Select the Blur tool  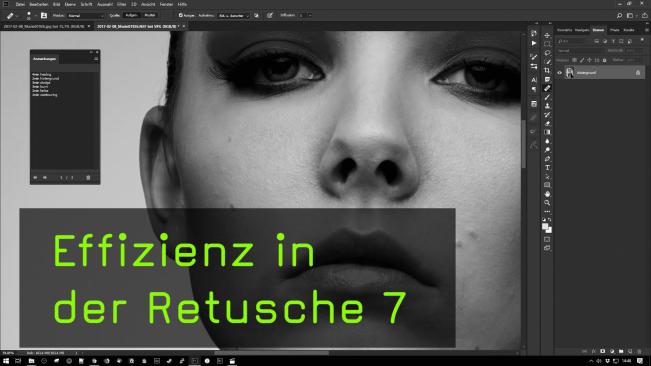click(x=547, y=141)
